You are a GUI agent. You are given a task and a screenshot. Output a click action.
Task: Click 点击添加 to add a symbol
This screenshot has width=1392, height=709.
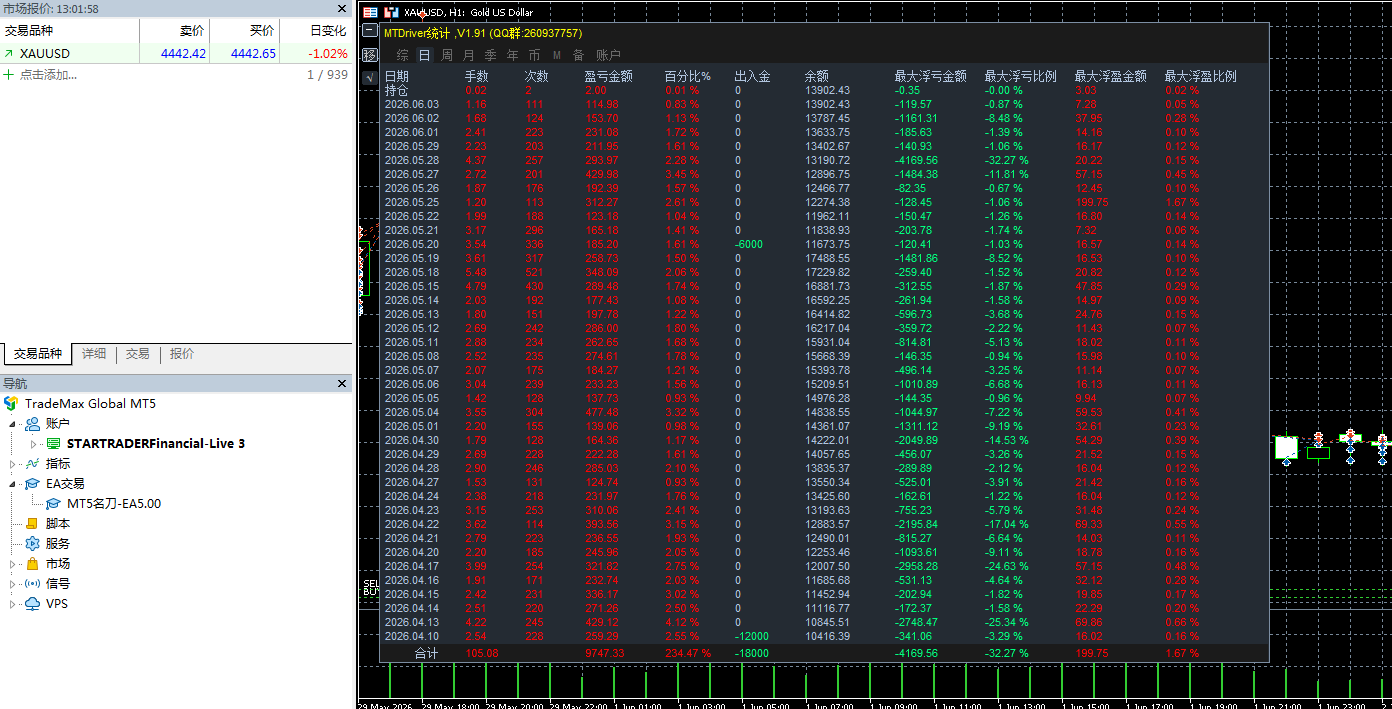tap(48, 75)
